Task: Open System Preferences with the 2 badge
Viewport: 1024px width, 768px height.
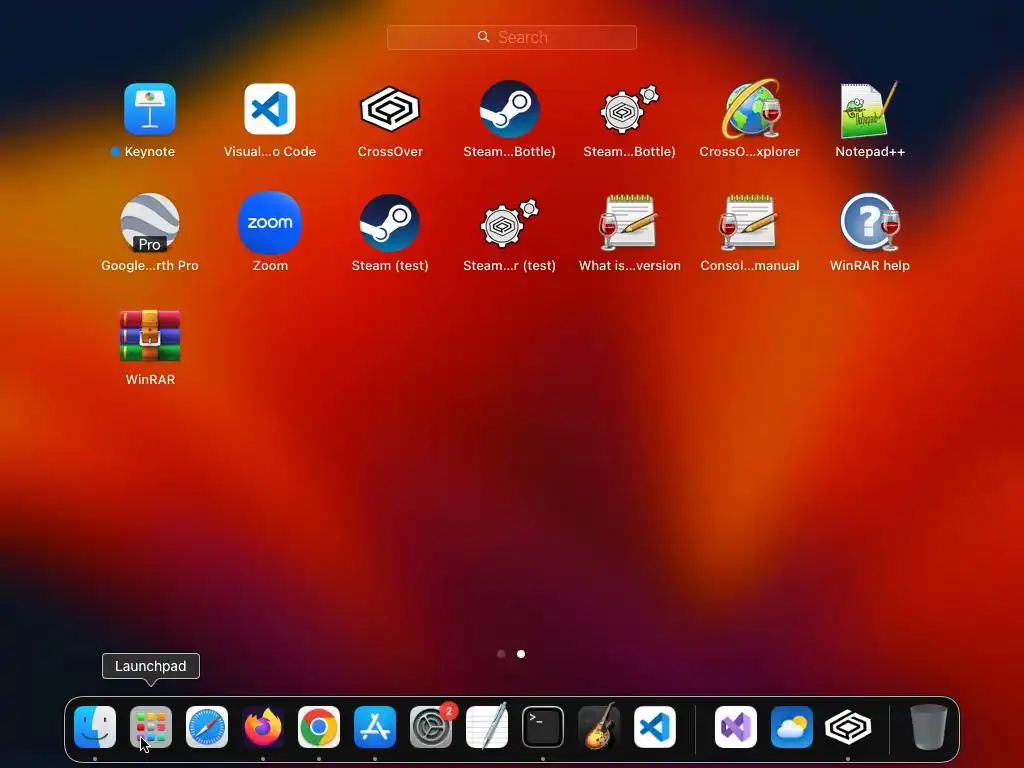Action: click(431, 727)
